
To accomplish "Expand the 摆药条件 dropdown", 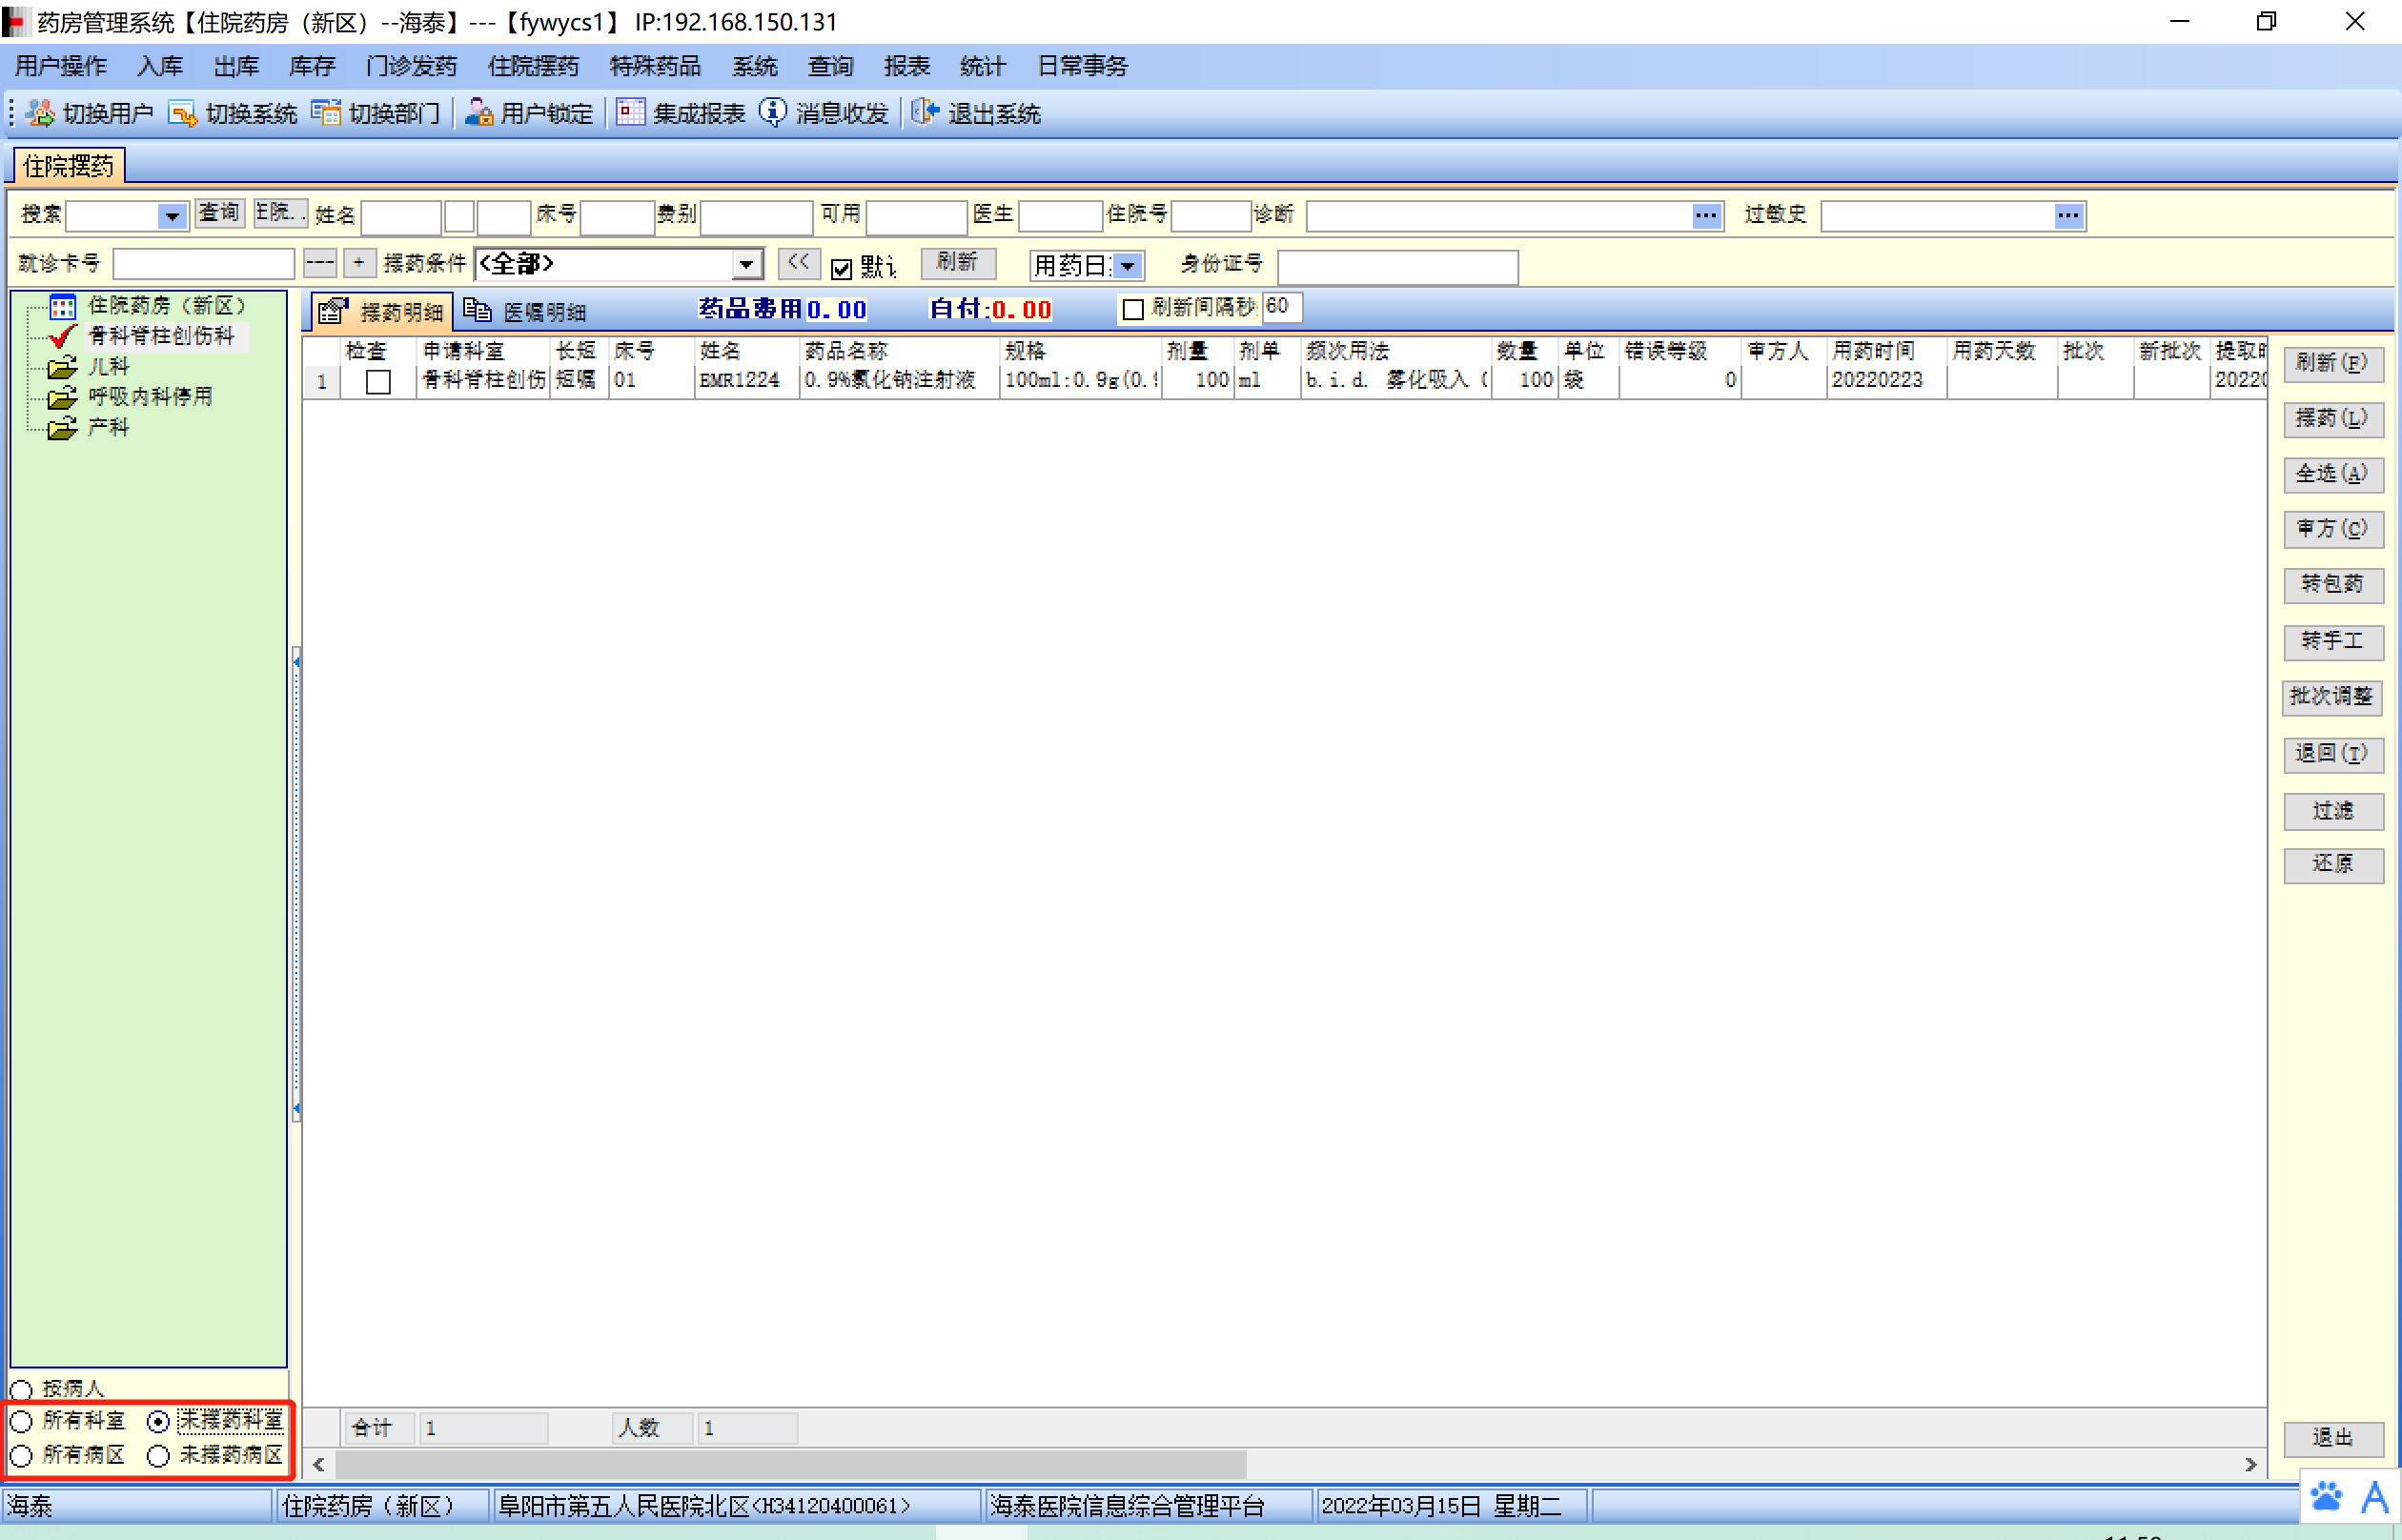I will [746, 265].
